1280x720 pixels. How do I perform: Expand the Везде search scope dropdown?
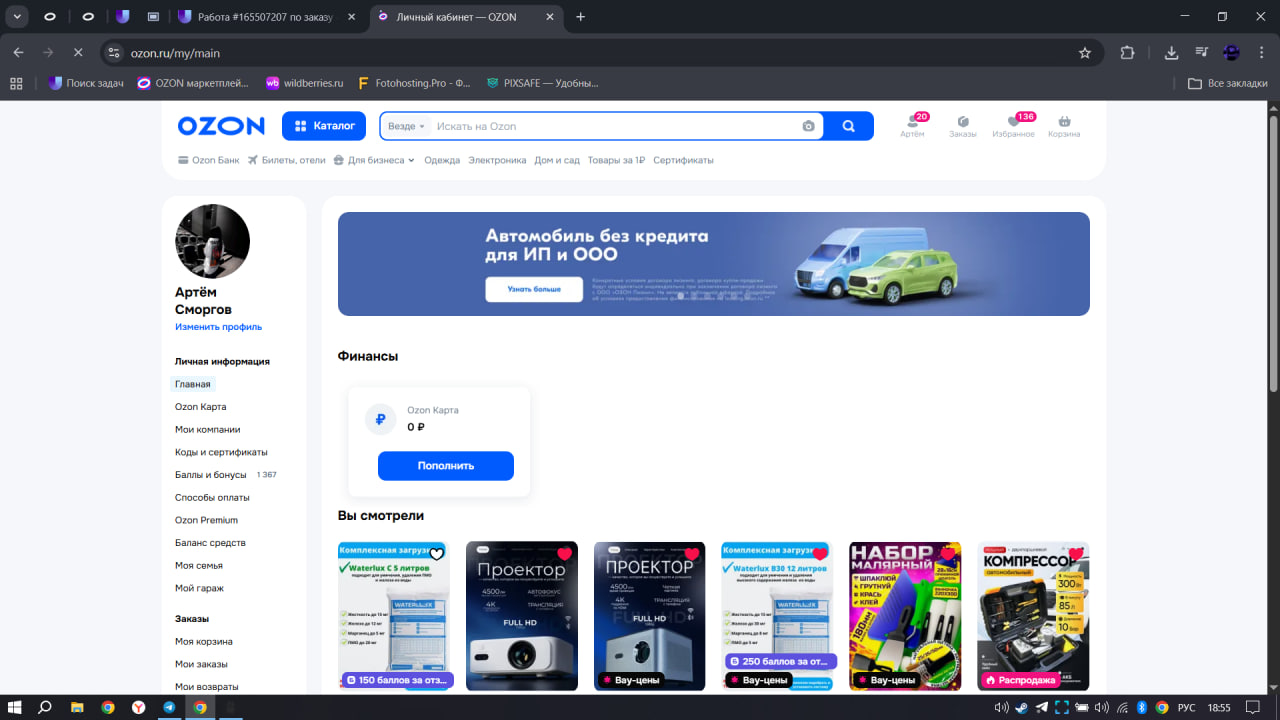point(407,126)
